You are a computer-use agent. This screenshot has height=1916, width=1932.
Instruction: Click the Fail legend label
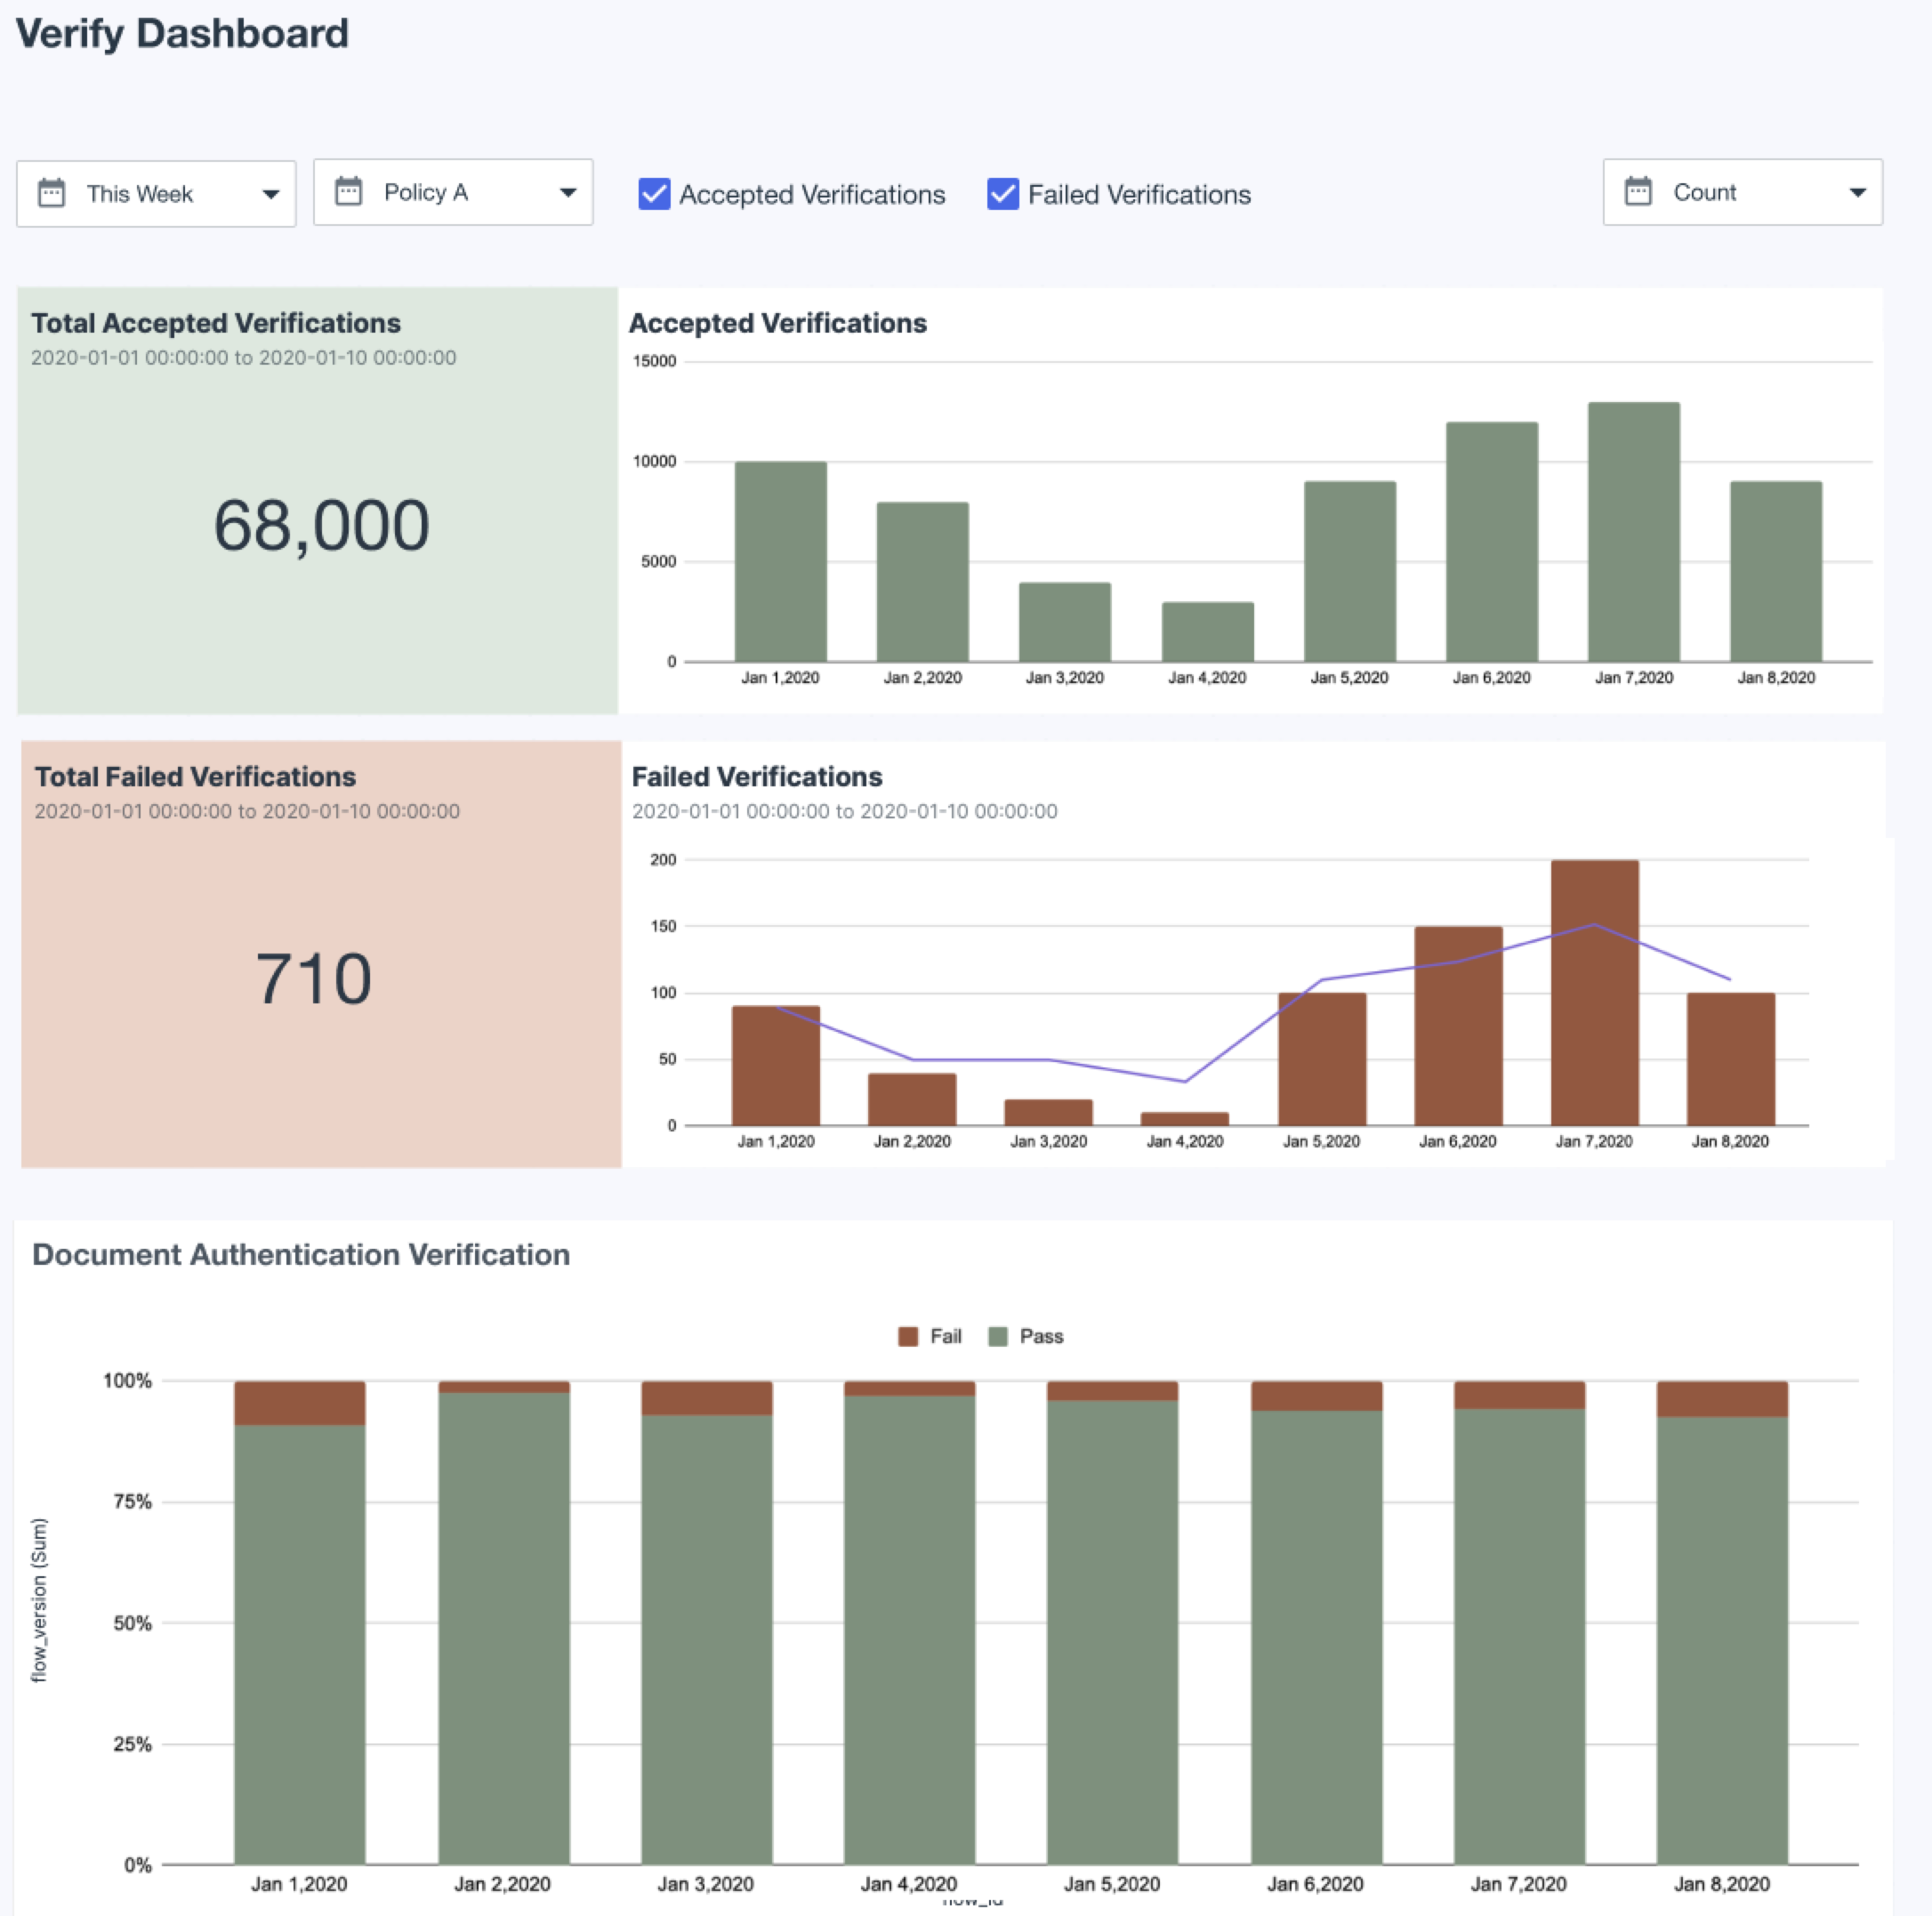pyautogui.click(x=945, y=1336)
